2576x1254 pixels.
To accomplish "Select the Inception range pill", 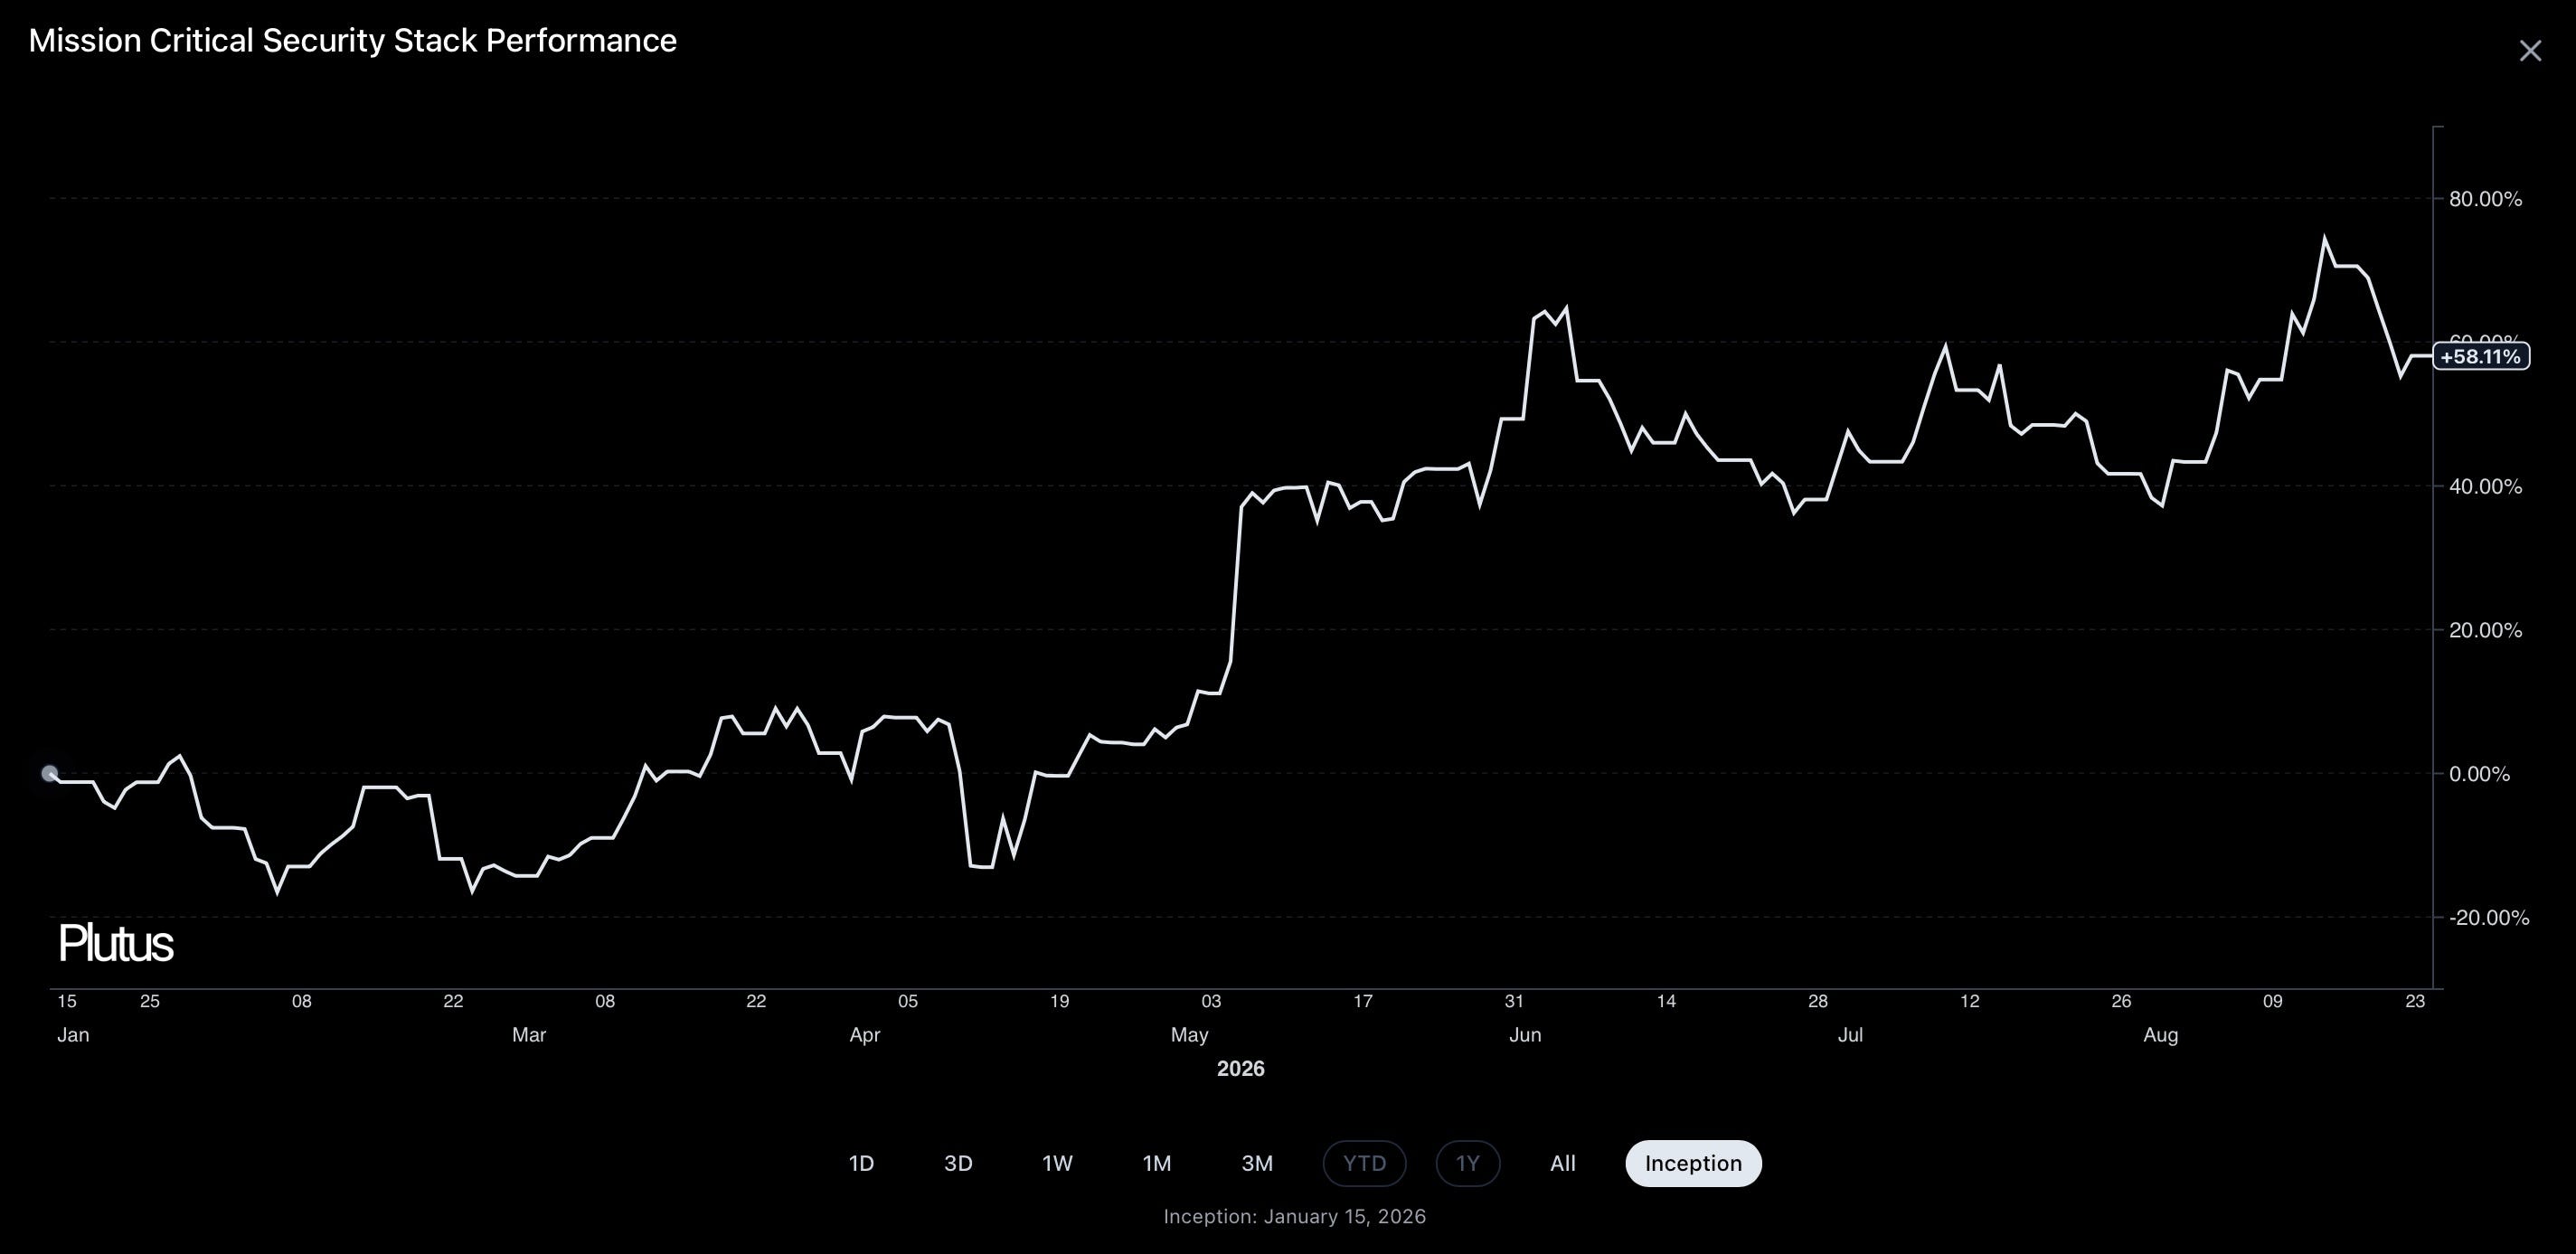I will coord(1693,1163).
